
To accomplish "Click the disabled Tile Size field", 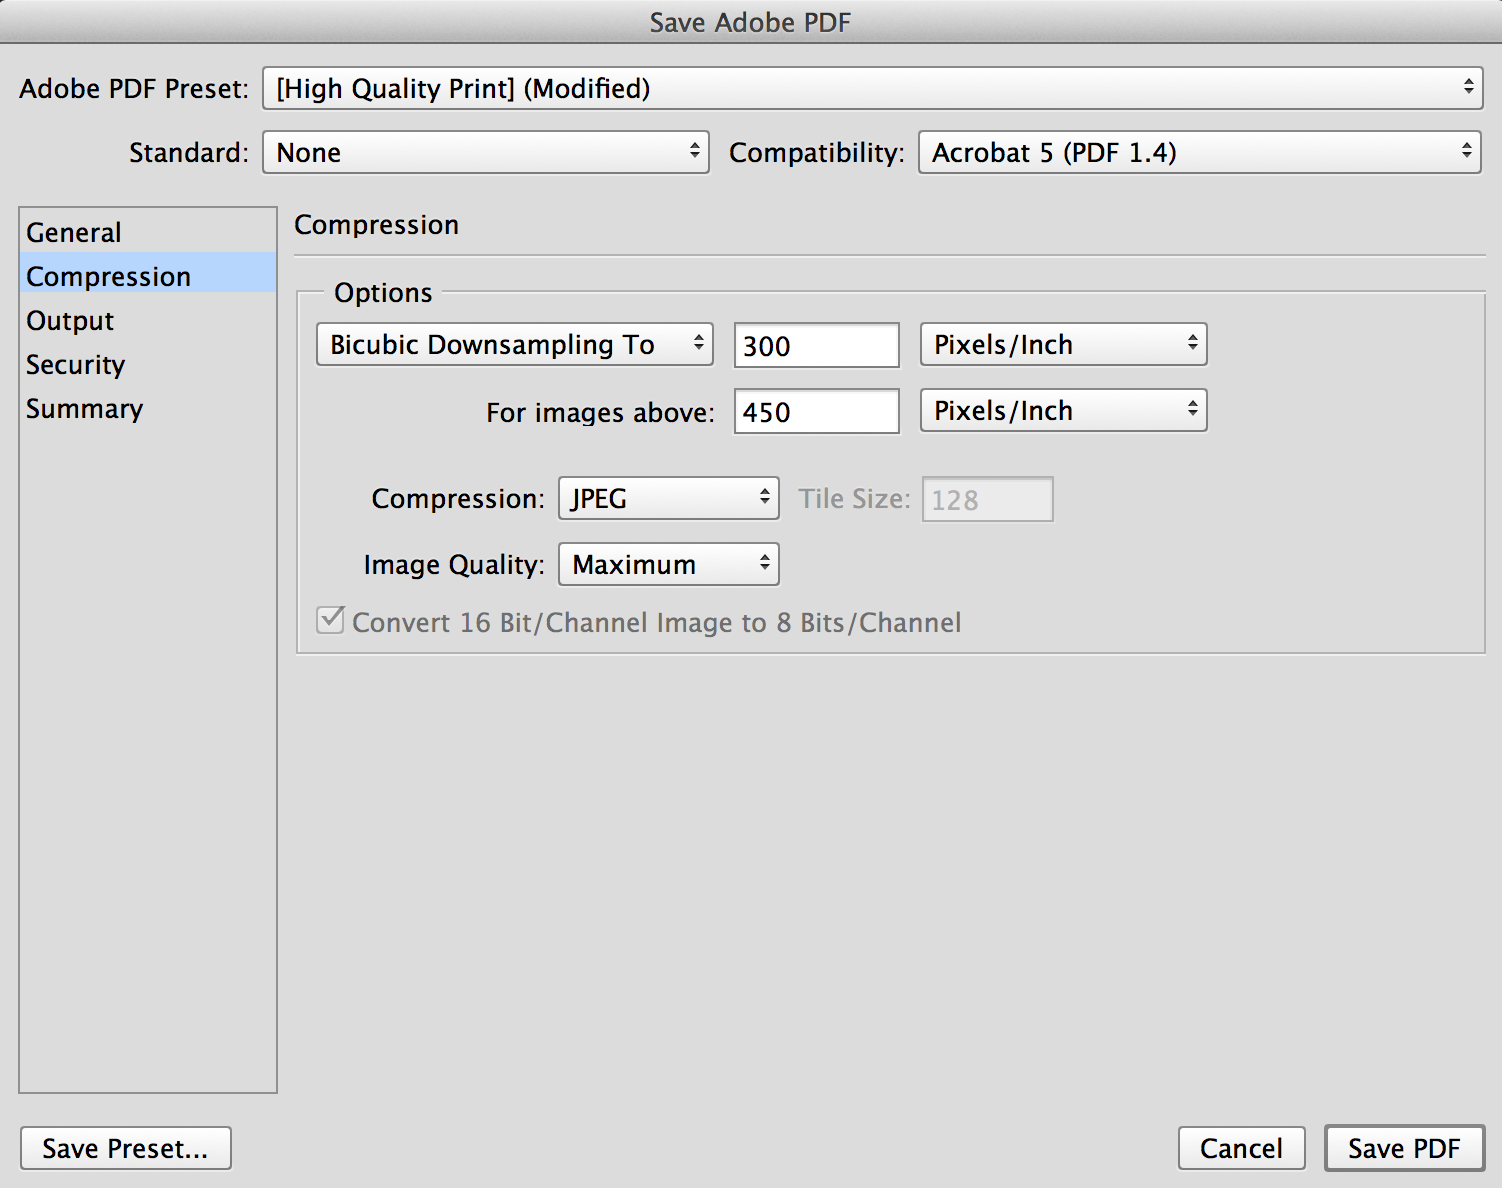I will coord(988,499).
